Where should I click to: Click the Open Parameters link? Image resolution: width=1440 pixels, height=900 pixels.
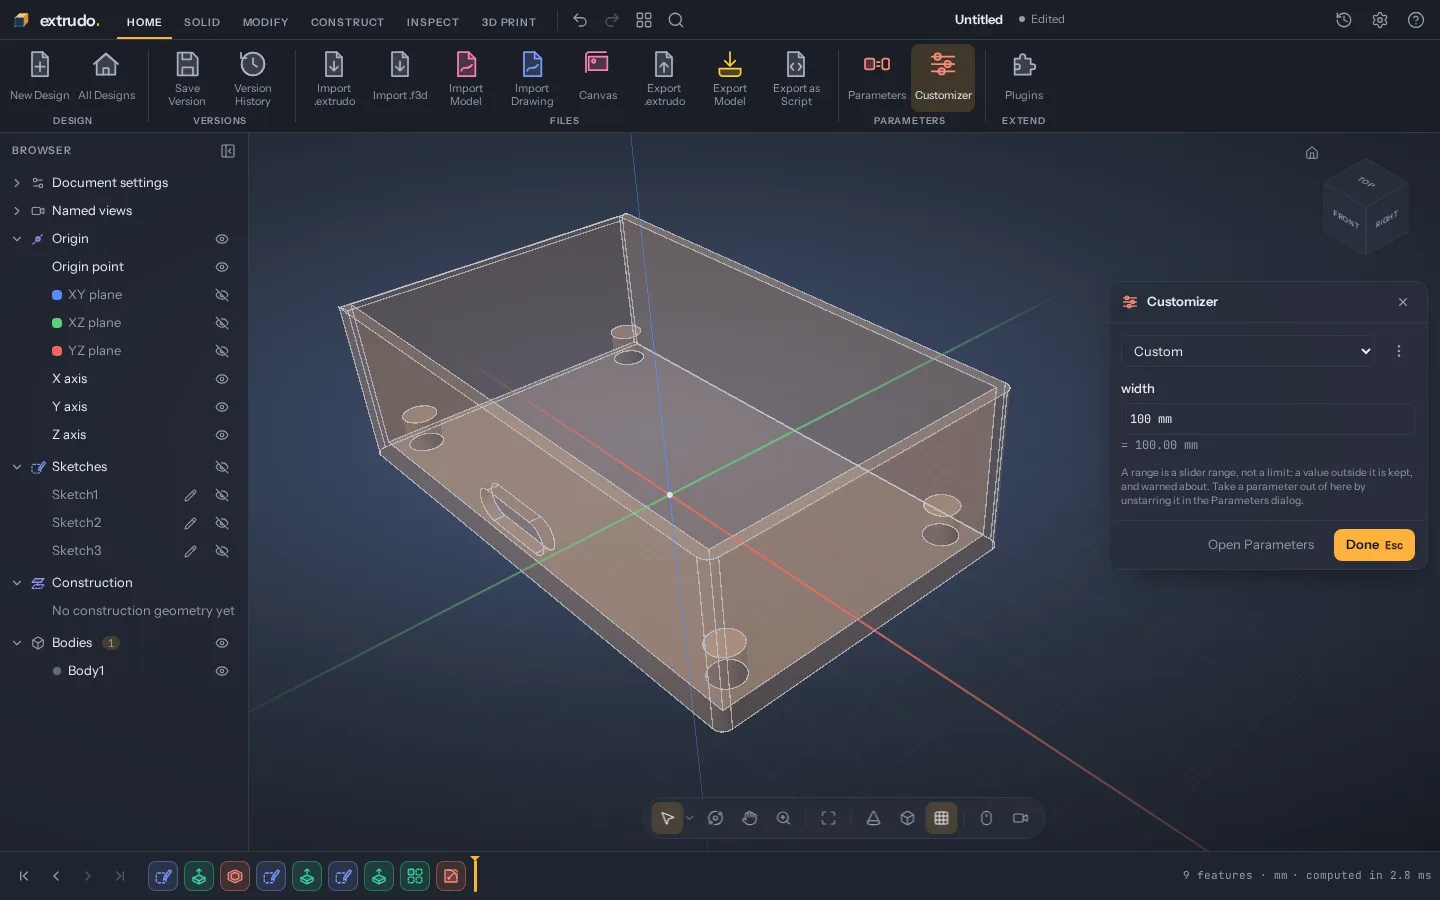(x=1261, y=545)
